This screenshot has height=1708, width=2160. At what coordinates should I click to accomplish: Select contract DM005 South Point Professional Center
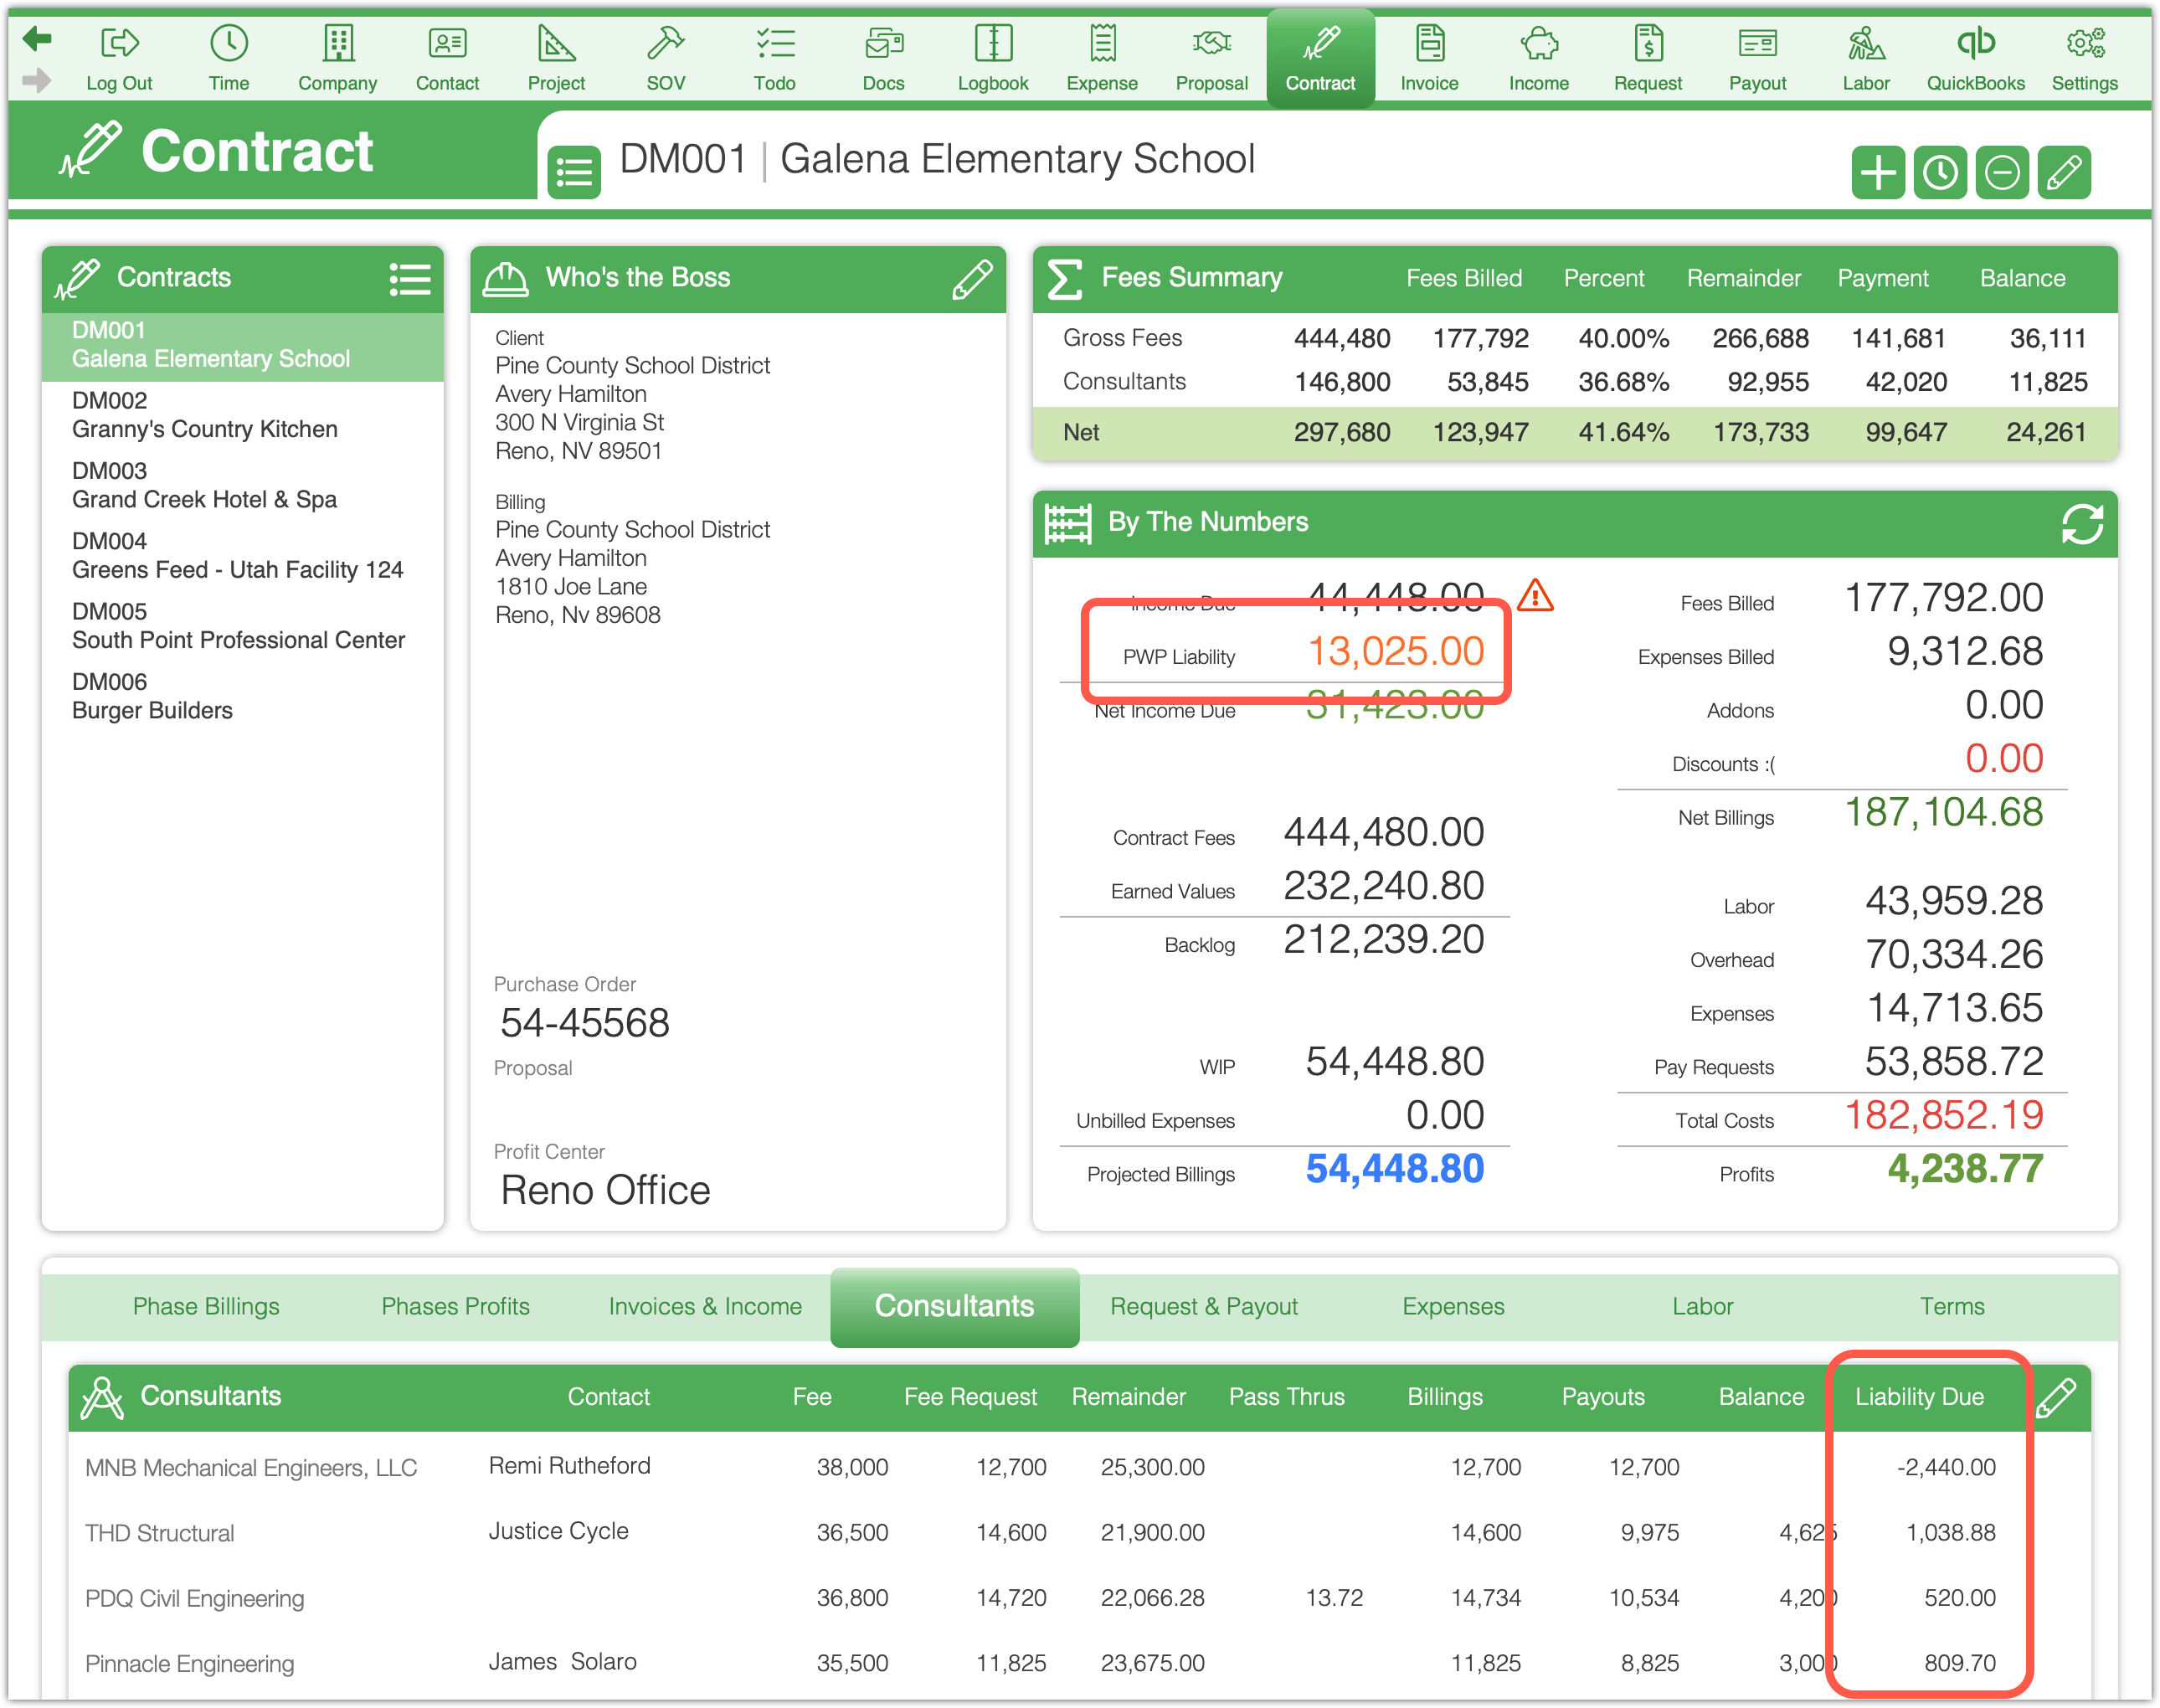click(x=243, y=626)
